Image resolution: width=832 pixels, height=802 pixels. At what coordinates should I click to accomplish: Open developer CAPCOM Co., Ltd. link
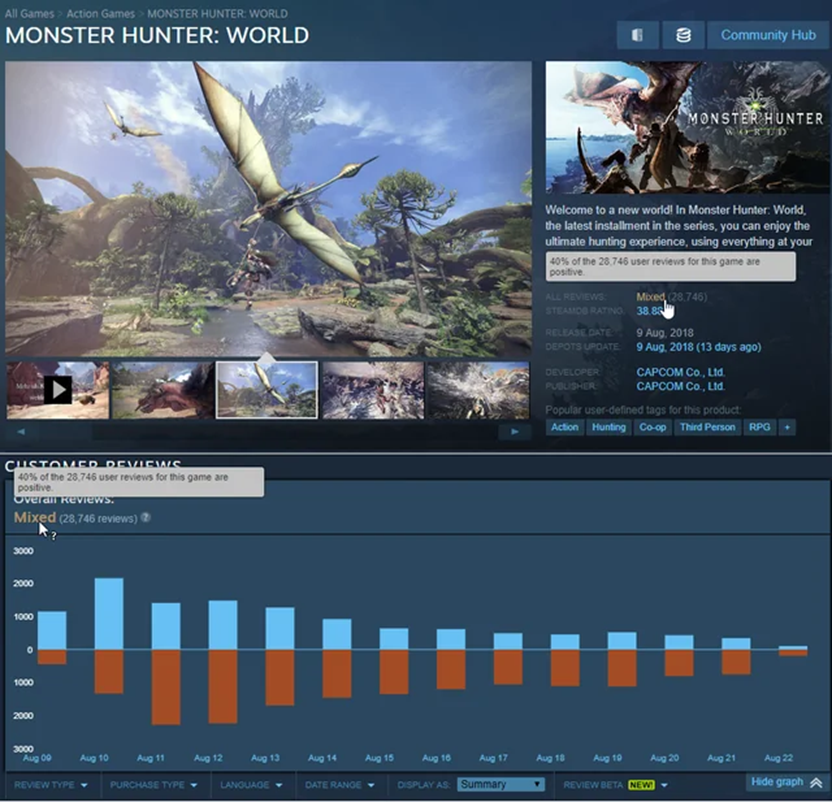[680, 372]
